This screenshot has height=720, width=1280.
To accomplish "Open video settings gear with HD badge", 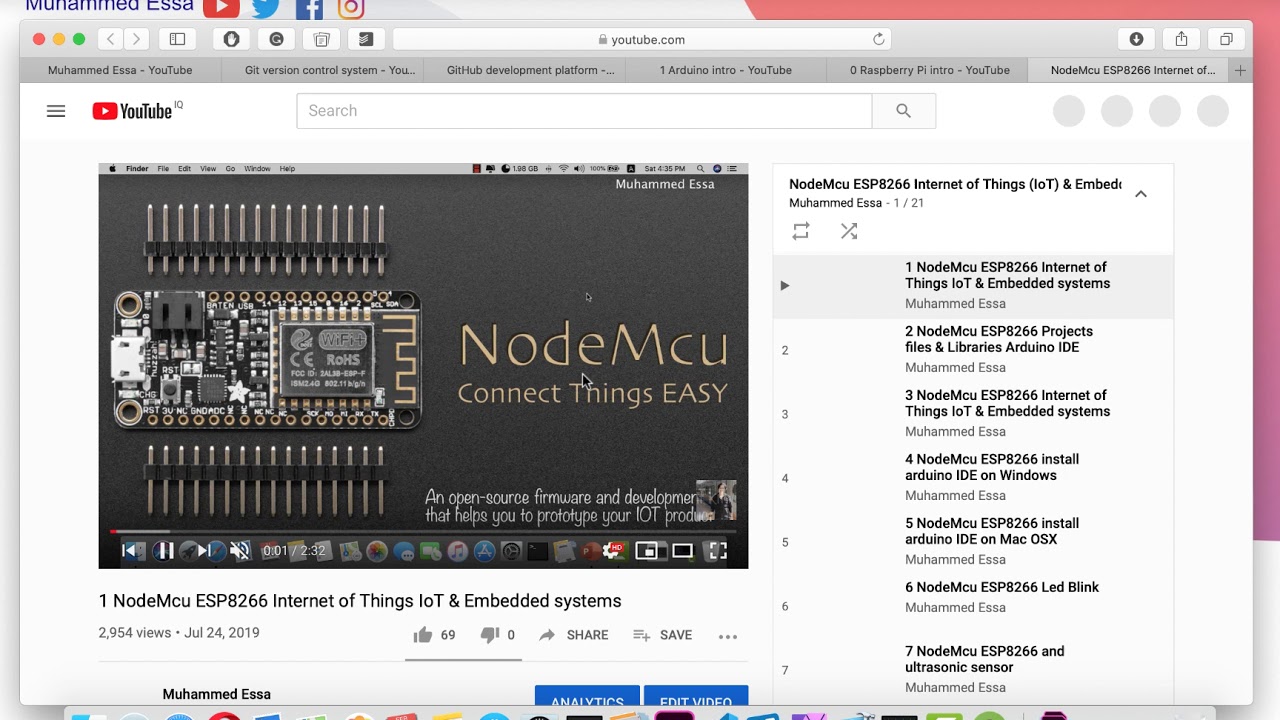I will (x=613, y=550).
